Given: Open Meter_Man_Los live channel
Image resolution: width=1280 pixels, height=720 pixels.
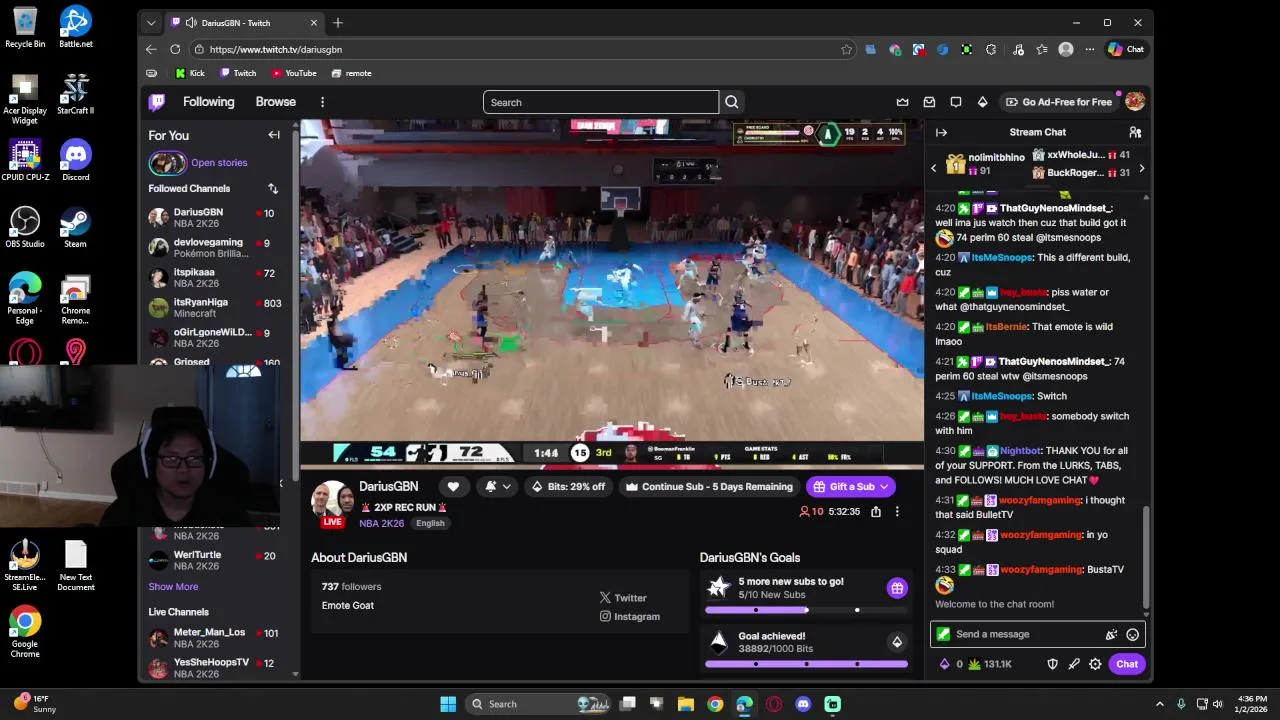Looking at the screenshot, I should click(x=215, y=638).
